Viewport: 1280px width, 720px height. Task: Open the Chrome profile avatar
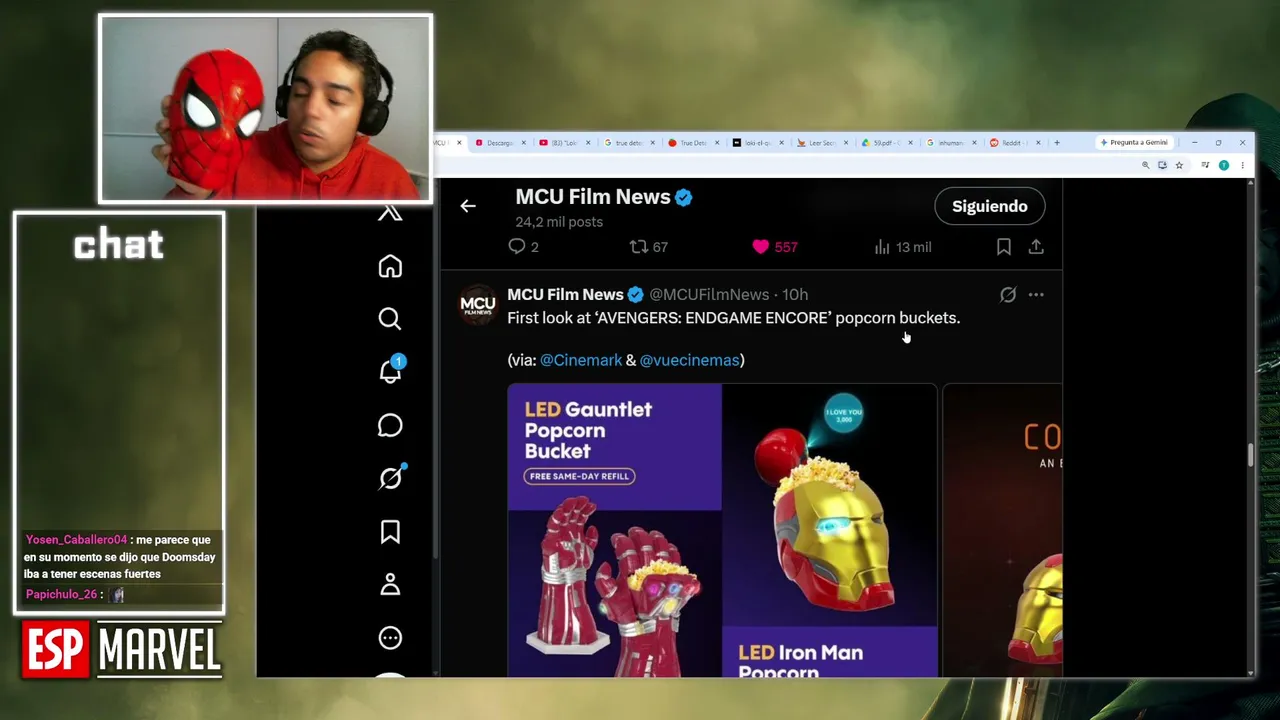(1223, 165)
